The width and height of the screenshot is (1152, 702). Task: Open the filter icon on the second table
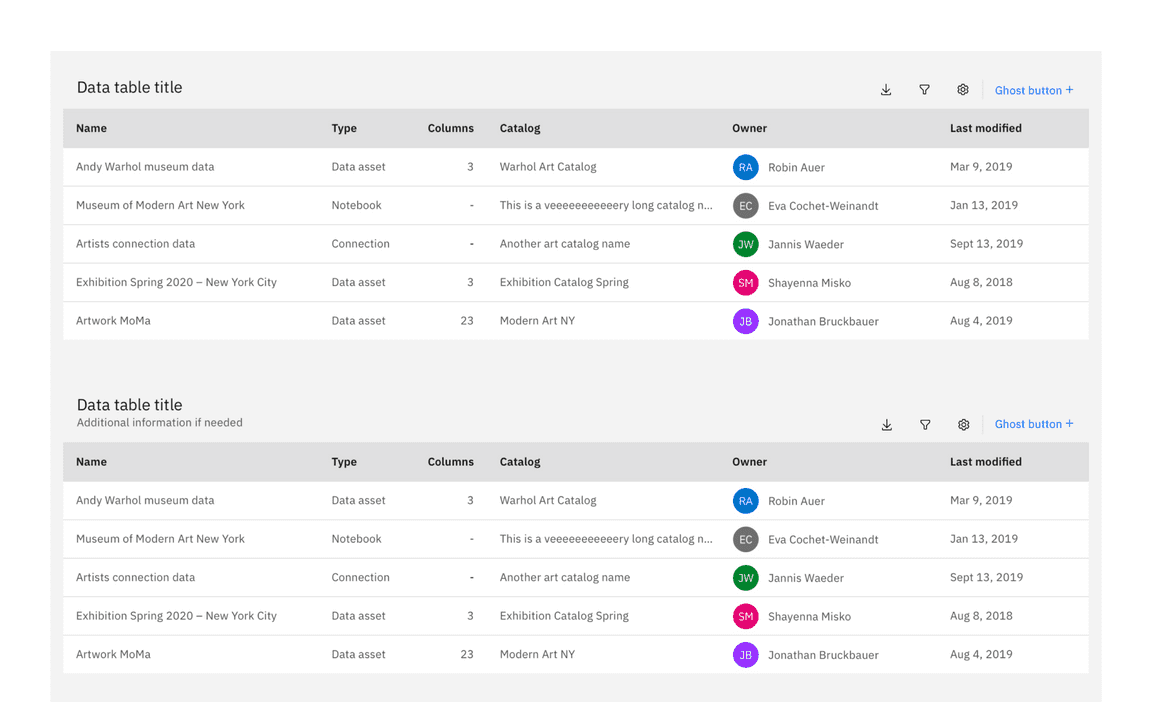pos(925,424)
